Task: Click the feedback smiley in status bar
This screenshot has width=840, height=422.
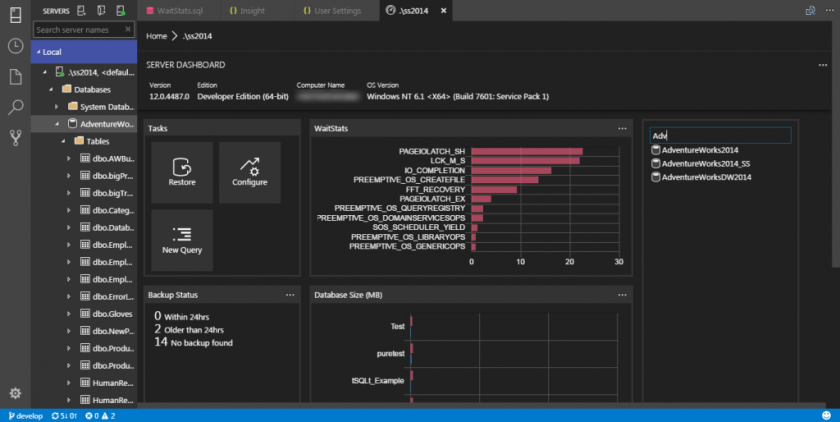Action: point(827,416)
